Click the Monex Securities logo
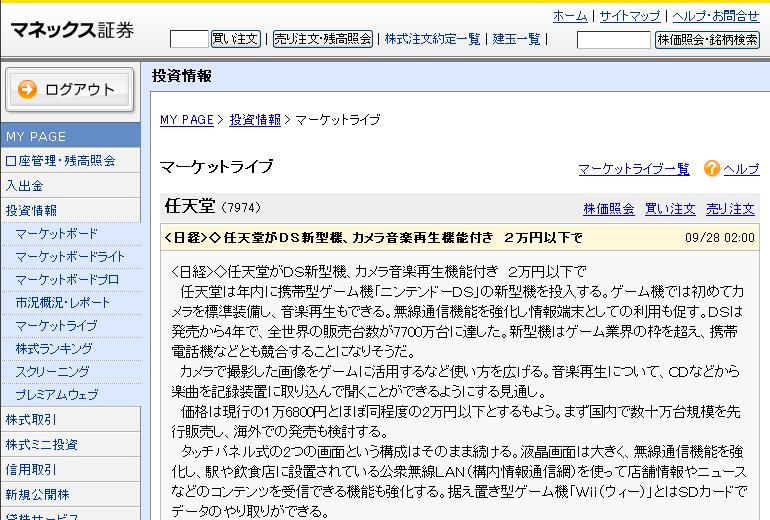The image size is (770, 520). tap(71, 29)
